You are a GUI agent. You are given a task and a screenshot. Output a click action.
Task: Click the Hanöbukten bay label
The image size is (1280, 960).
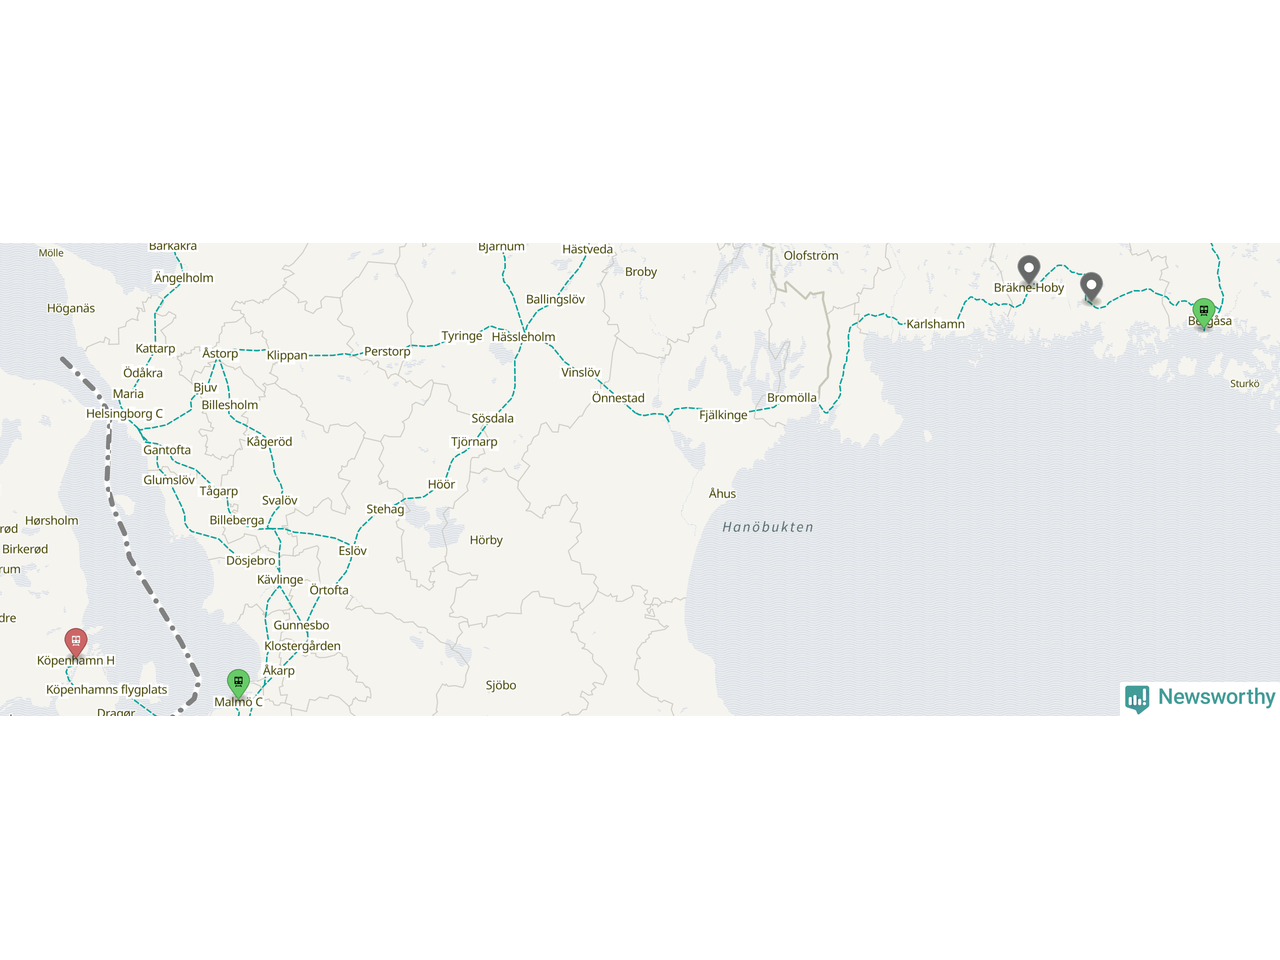(x=768, y=527)
